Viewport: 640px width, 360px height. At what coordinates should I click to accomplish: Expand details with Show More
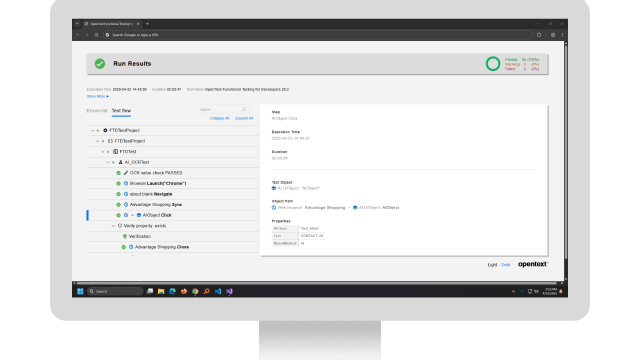tap(98, 96)
